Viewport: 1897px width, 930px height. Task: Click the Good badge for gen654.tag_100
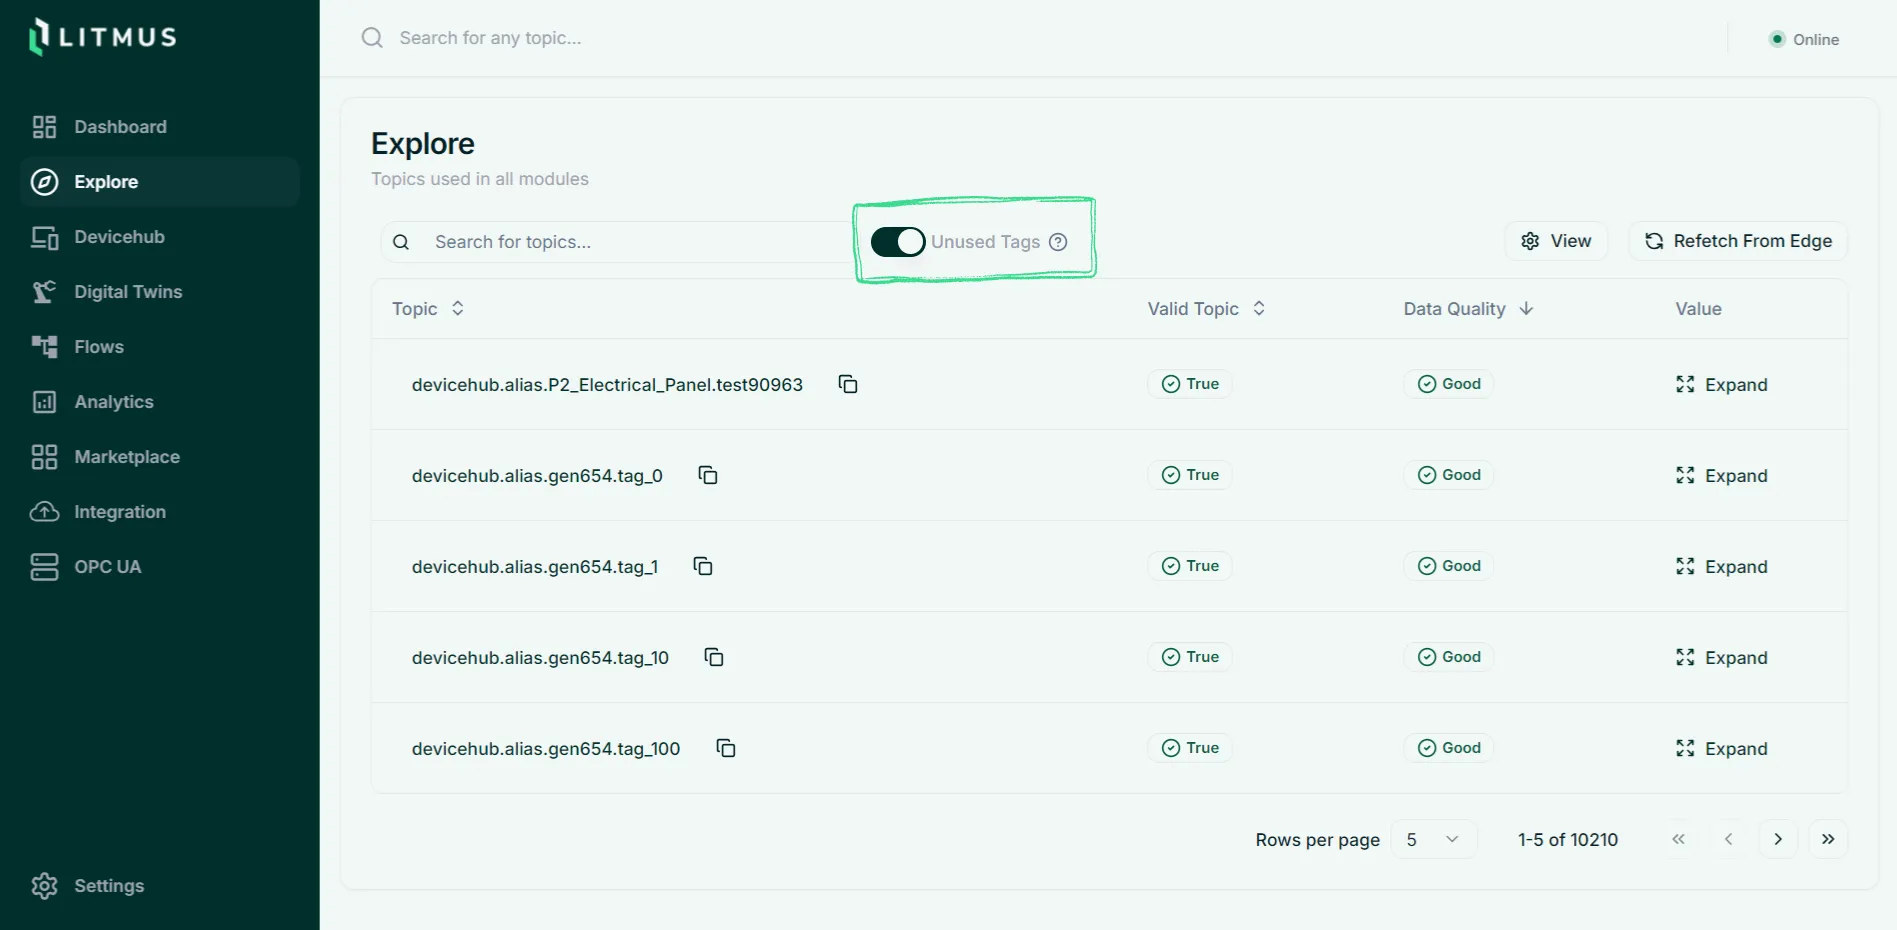coord(1449,748)
